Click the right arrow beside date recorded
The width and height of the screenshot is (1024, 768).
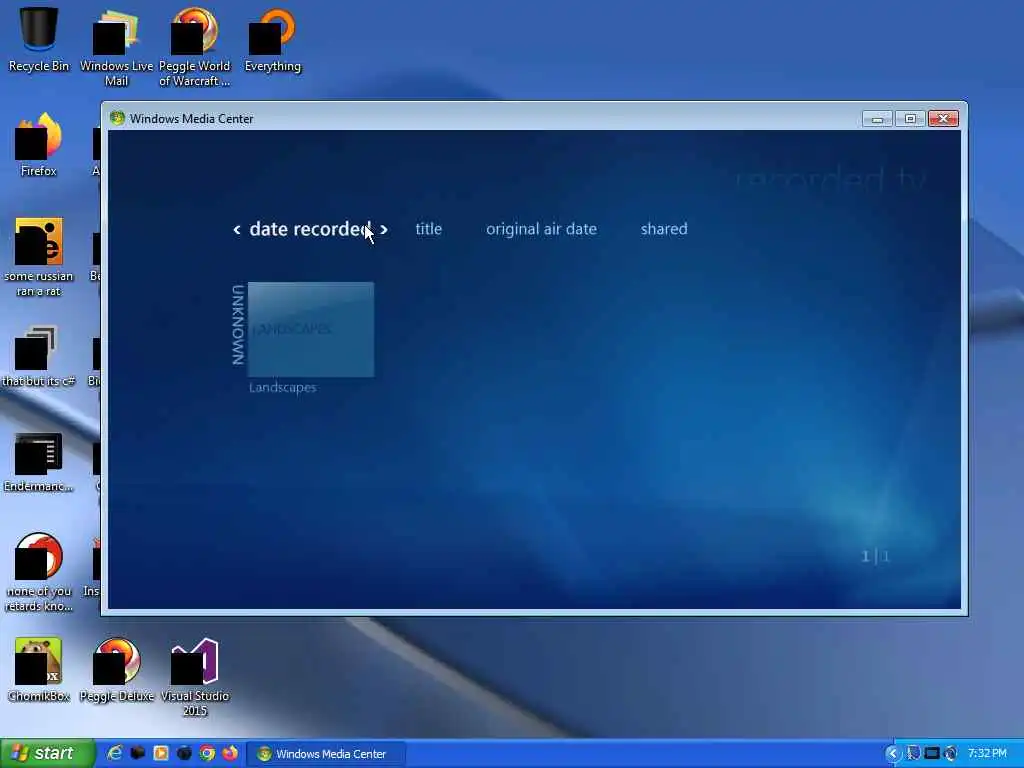click(384, 229)
